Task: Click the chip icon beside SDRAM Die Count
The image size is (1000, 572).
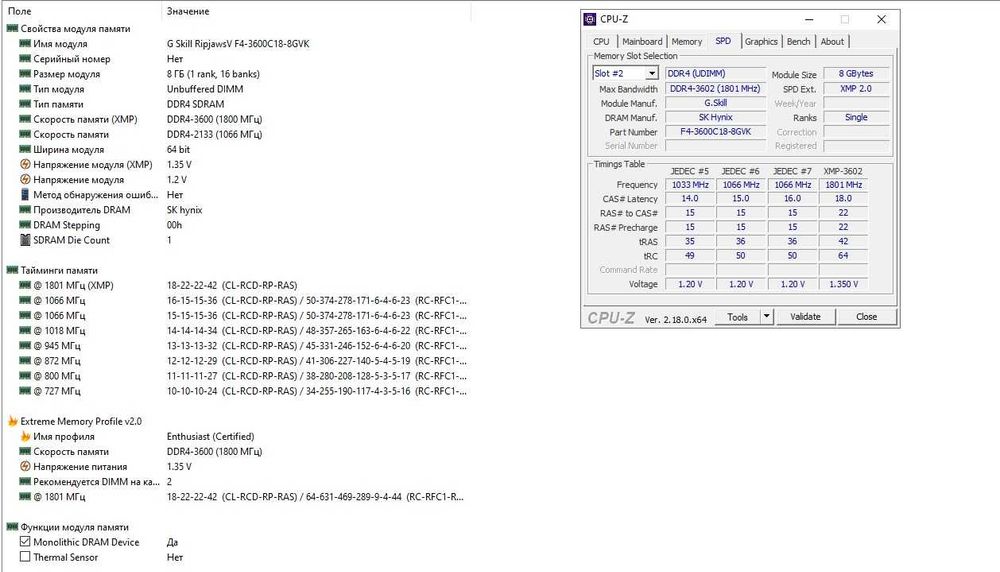Action: (25, 240)
